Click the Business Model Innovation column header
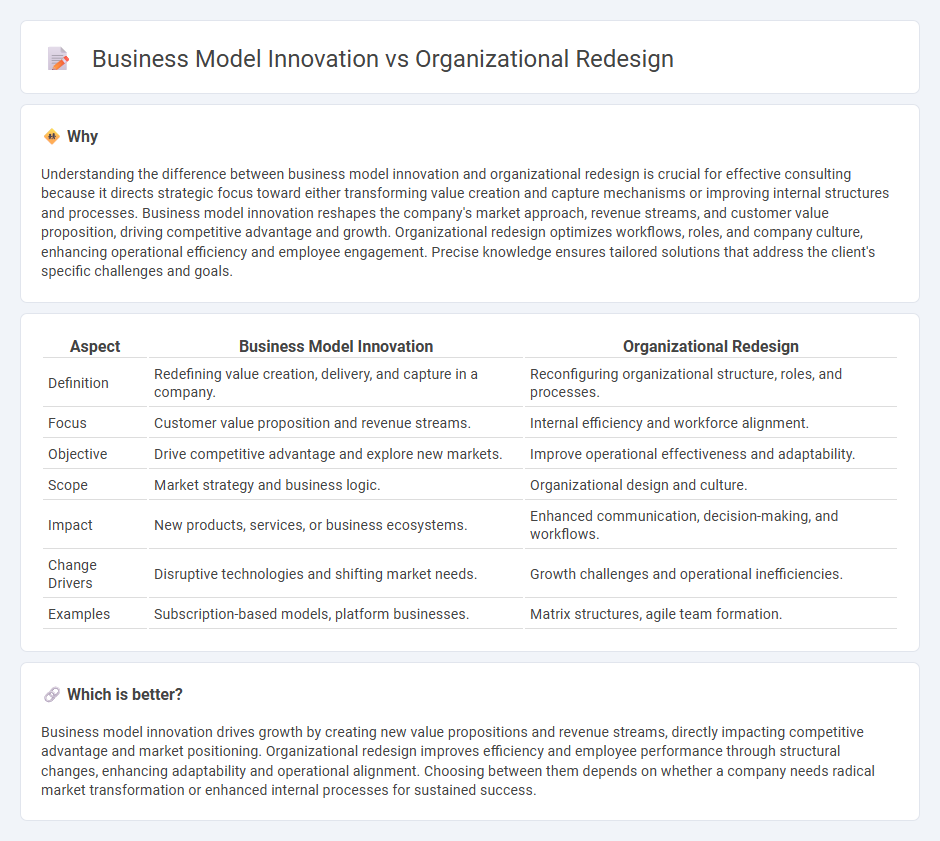 336,346
